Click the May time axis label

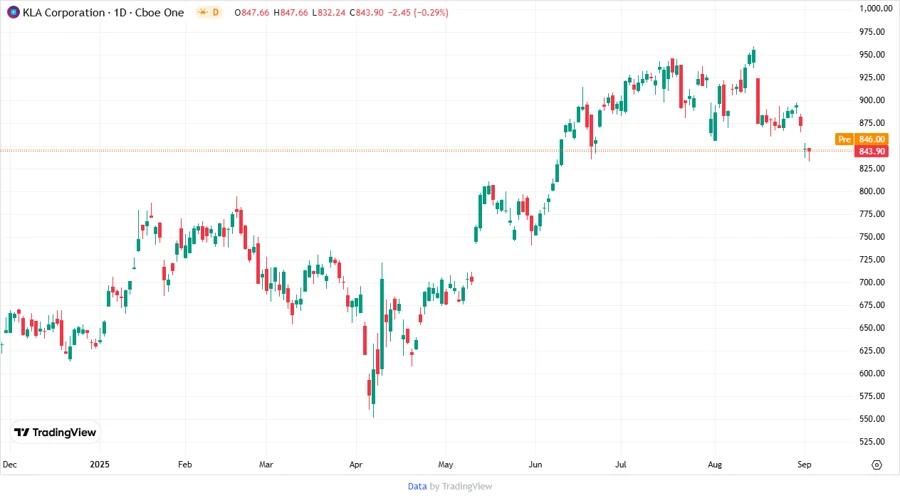pyautogui.click(x=445, y=464)
